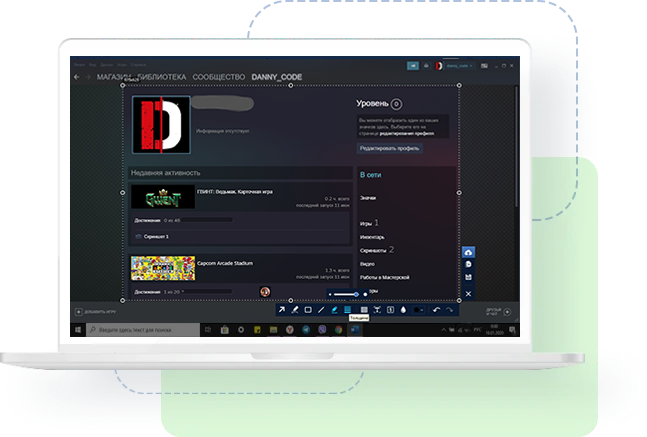This screenshot has height=437, width=647.
Task: Select the highlighter marker tool
Action: click(334, 310)
